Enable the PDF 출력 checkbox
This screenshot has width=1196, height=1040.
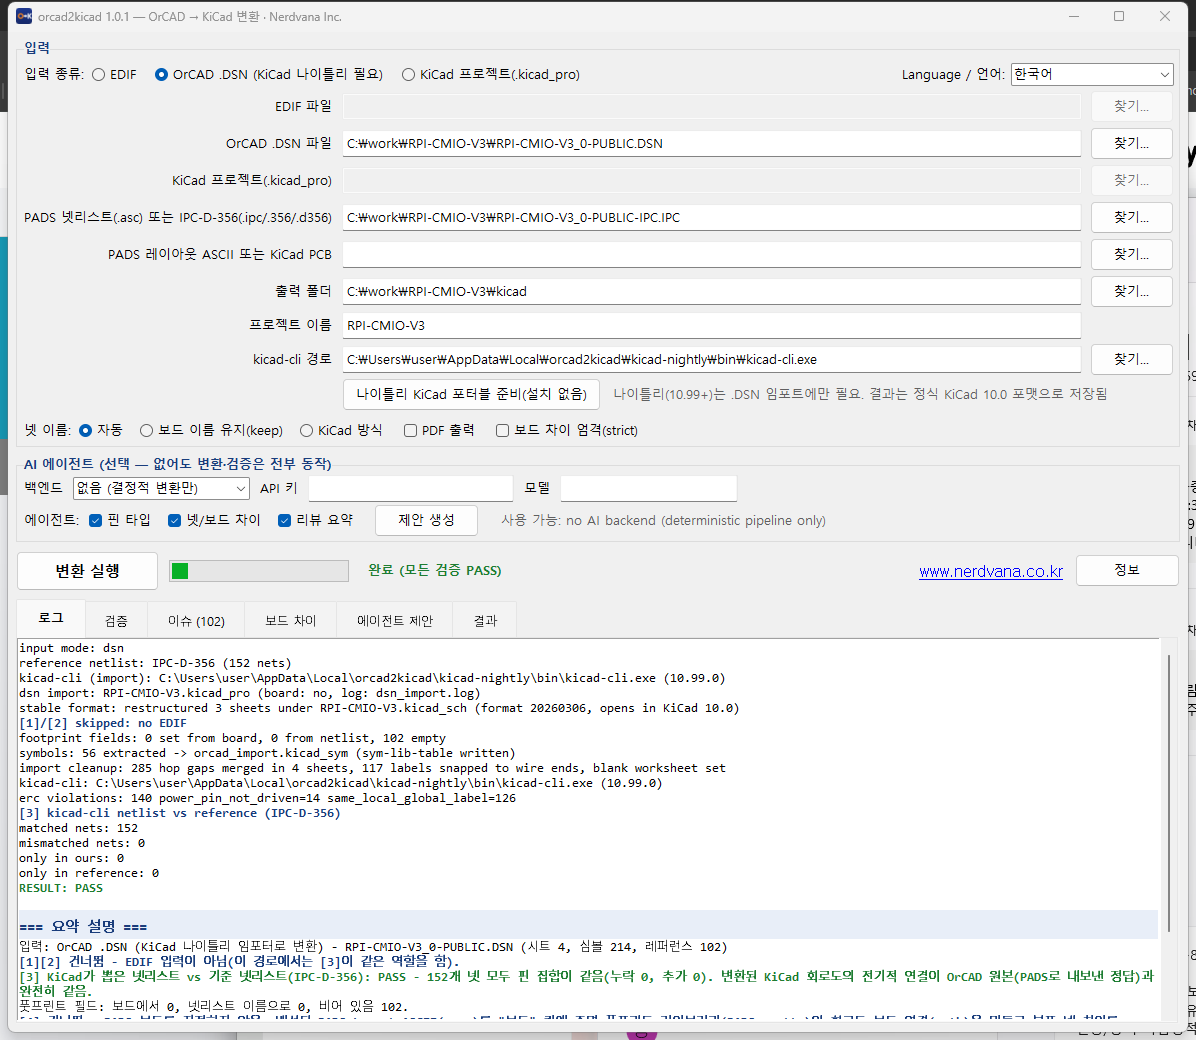point(410,430)
